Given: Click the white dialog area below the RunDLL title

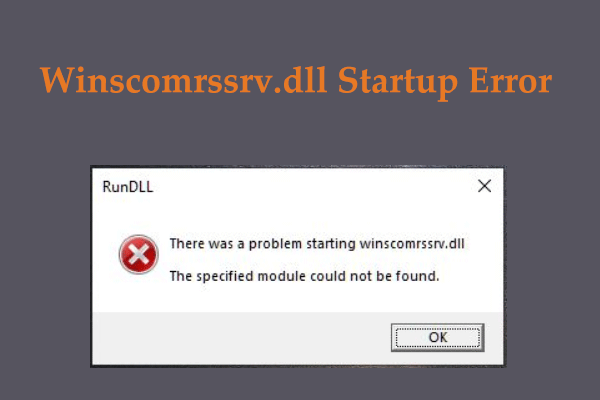Looking at the screenshot, I should [x=298, y=216].
